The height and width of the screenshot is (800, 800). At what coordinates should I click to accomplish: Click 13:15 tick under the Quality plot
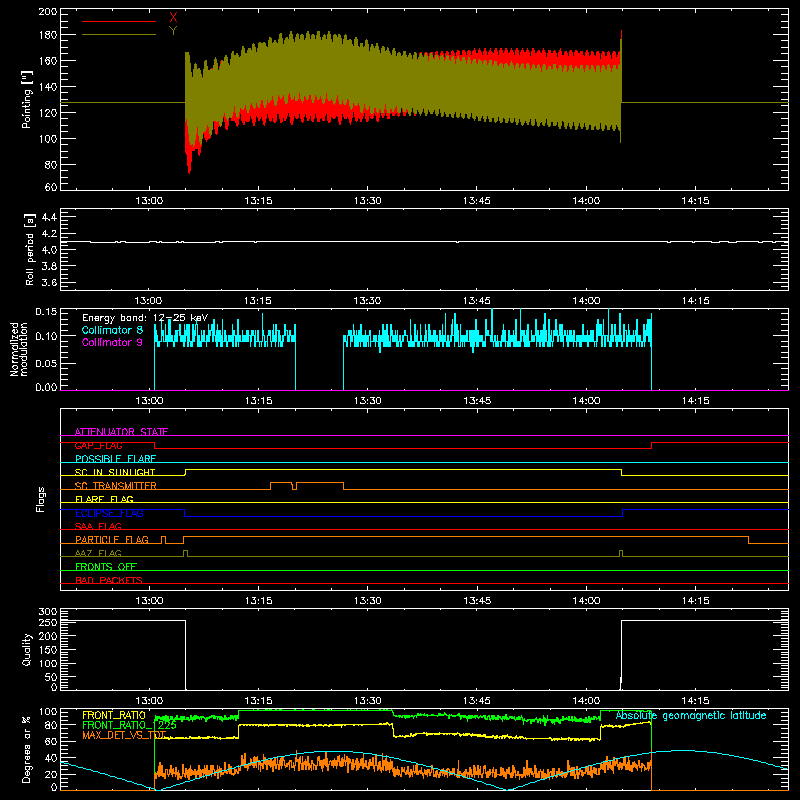[258, 701]
